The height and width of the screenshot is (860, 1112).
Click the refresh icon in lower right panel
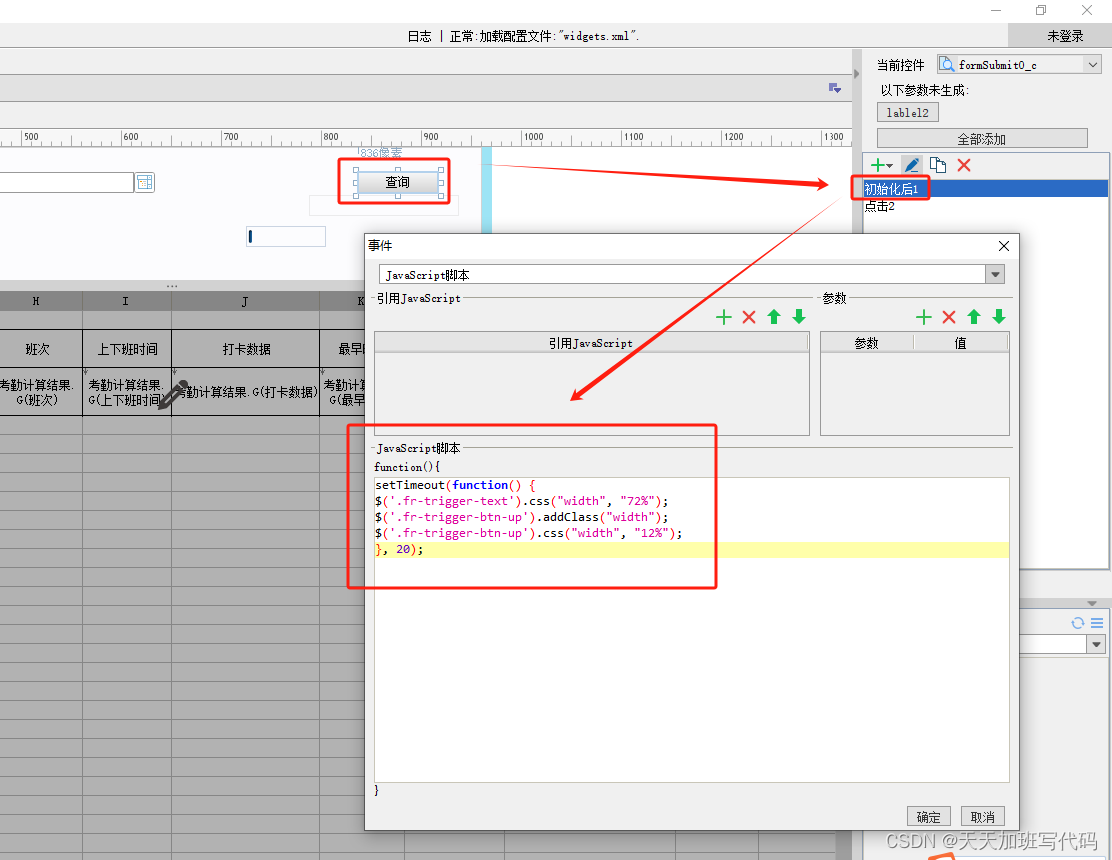[x=1078, y=623]
